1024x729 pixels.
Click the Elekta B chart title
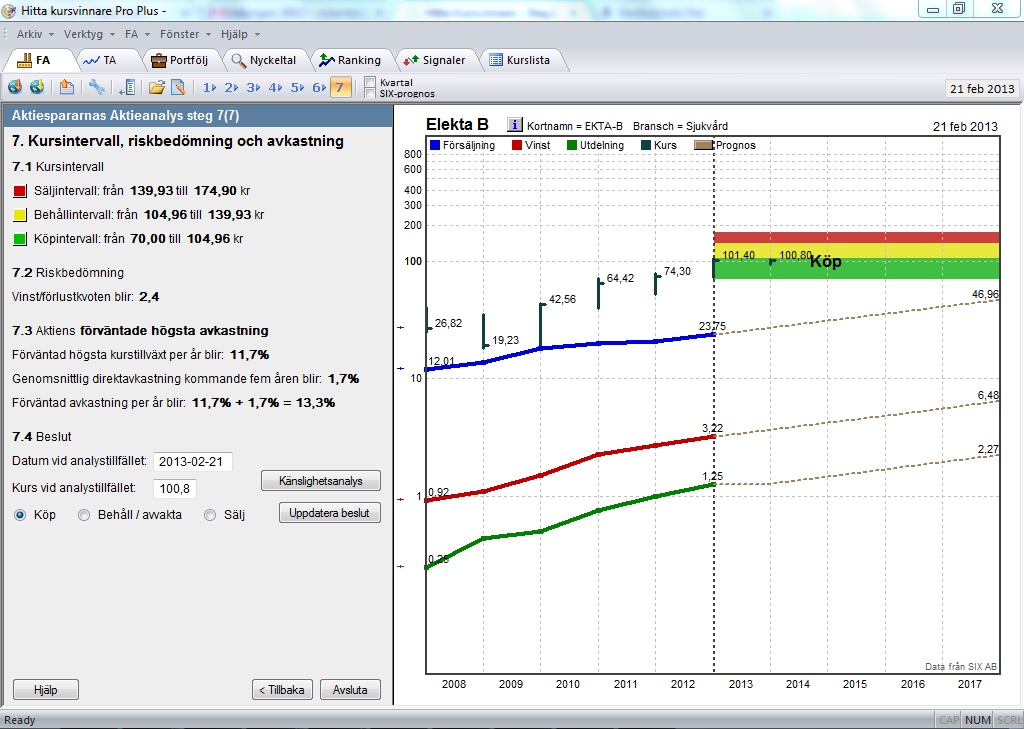[457, 125]
